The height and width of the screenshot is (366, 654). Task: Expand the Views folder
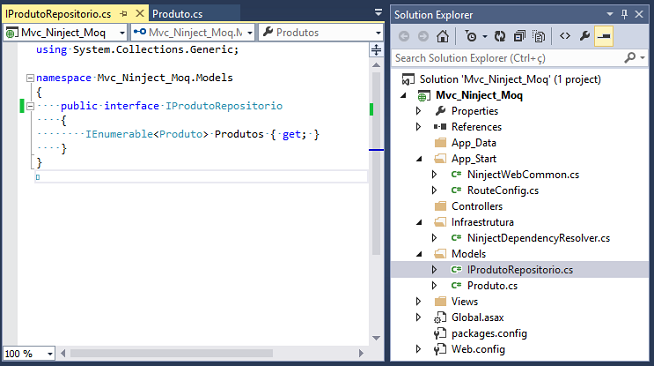click(x=418, y=301)
